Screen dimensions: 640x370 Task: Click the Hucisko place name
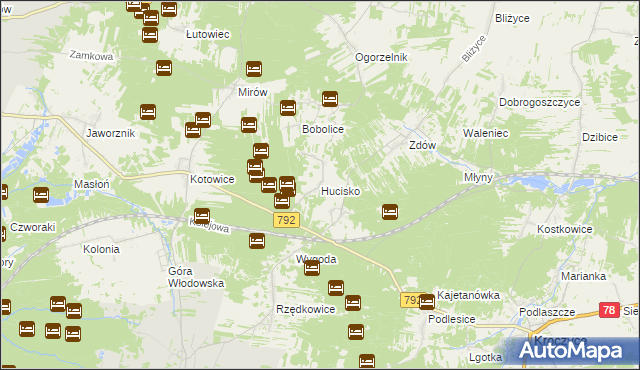[340, 191]
